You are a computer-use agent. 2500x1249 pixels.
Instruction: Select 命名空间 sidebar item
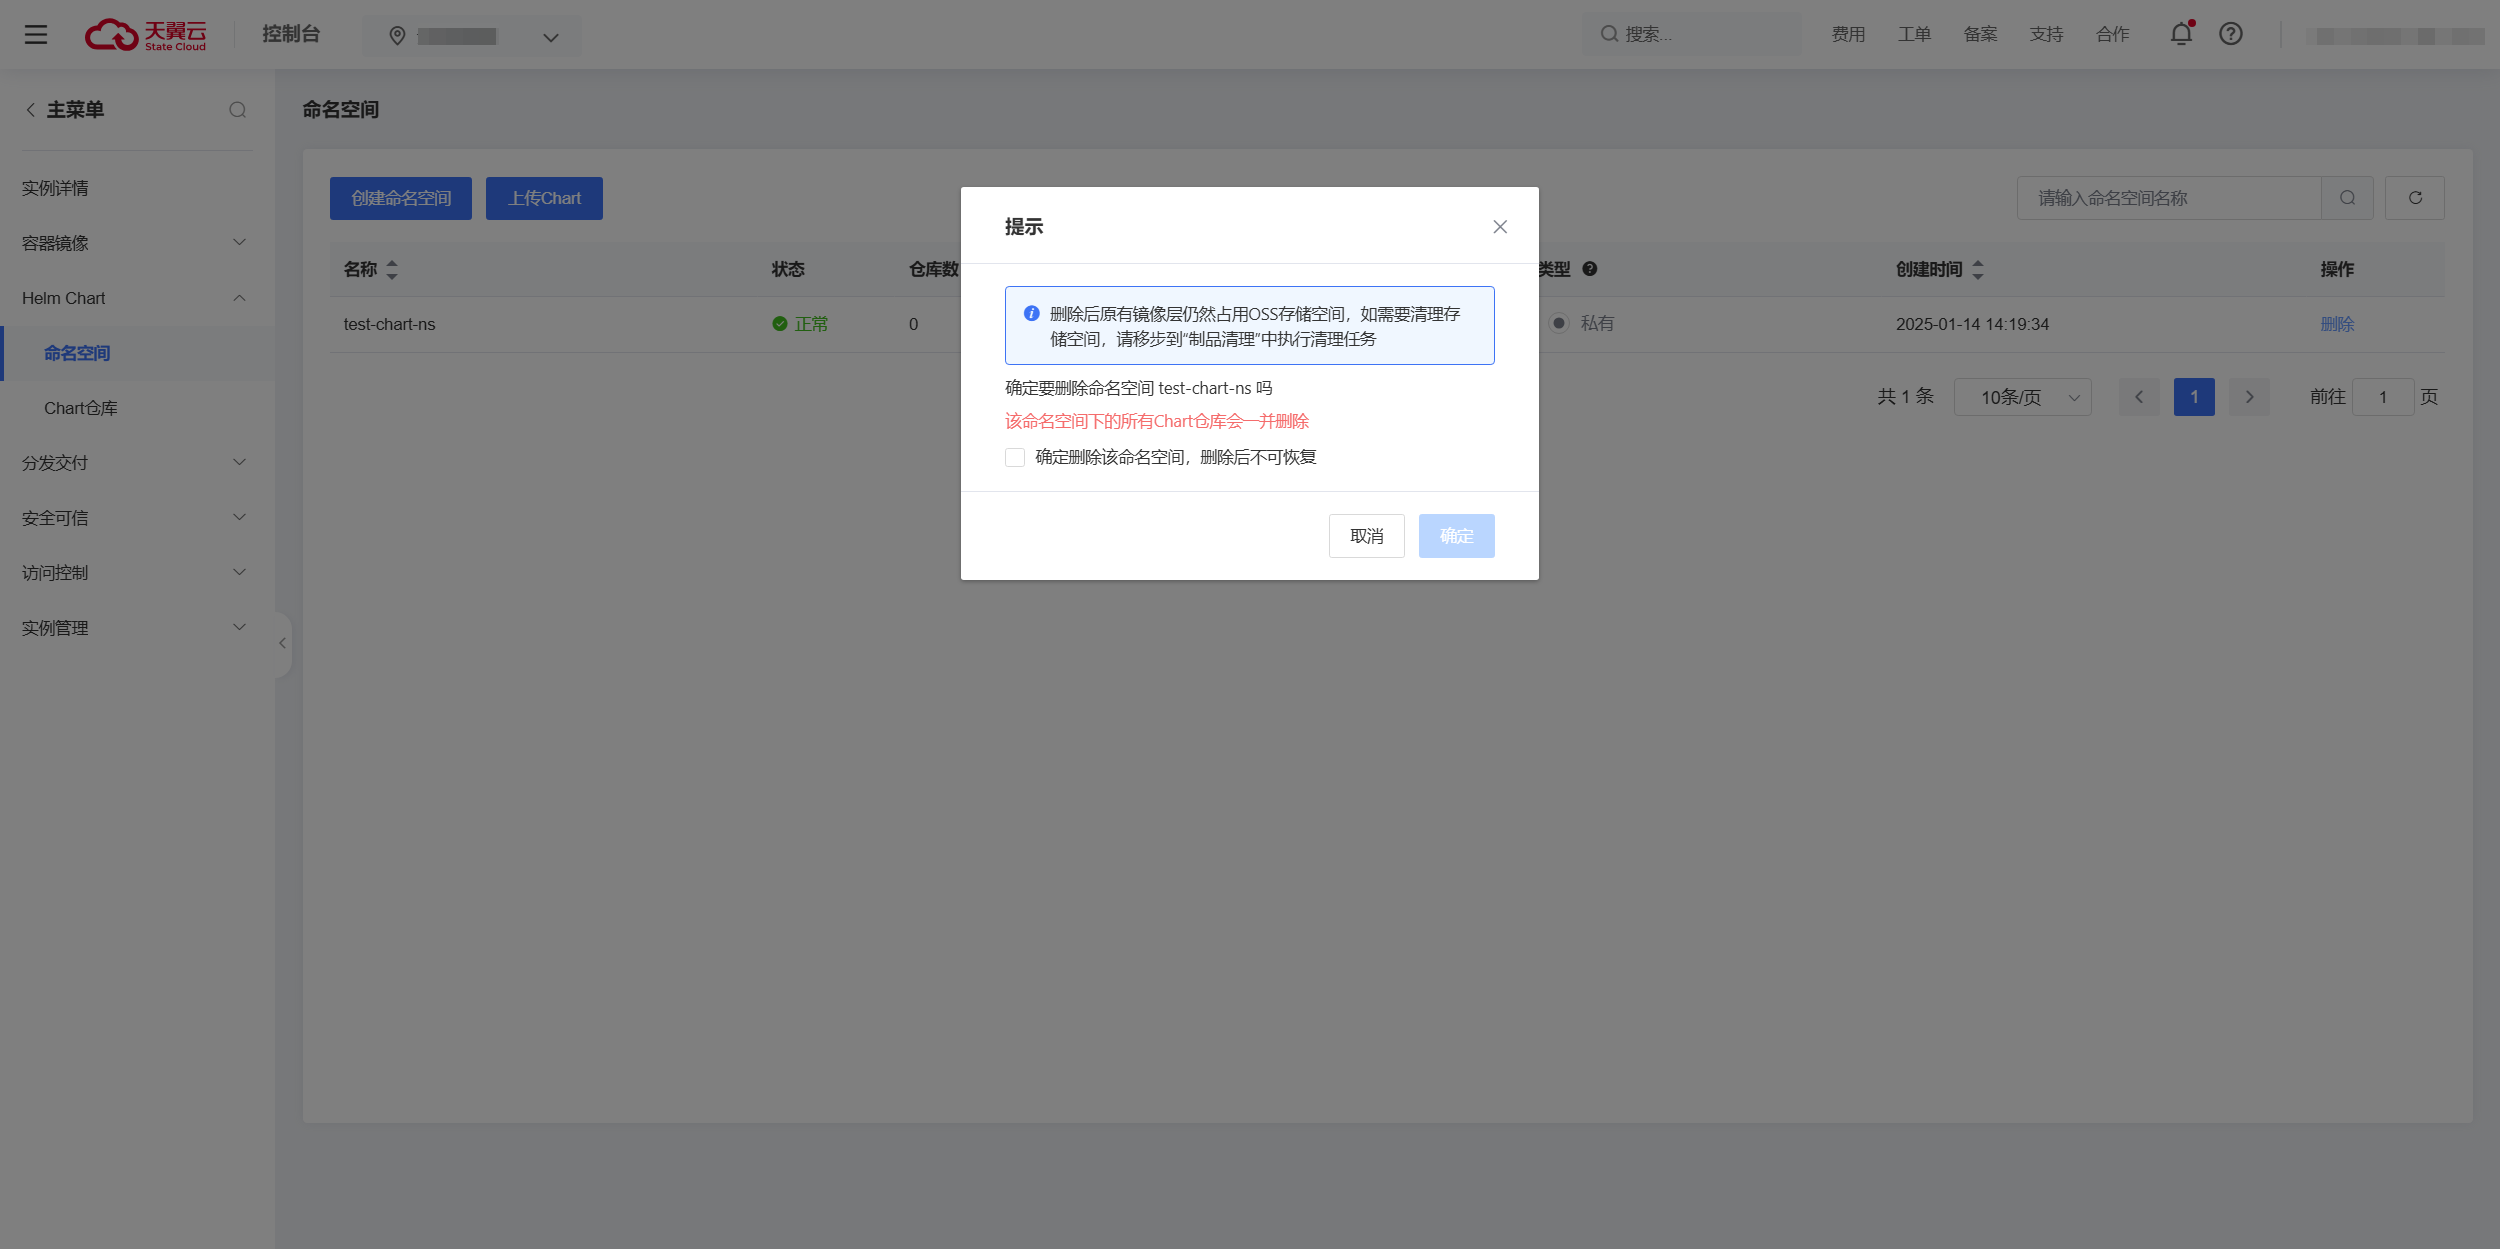point(135,353)
